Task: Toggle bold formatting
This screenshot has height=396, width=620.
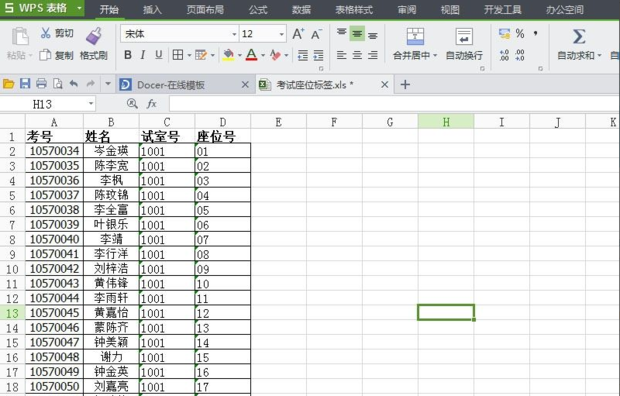Action: 128,55
